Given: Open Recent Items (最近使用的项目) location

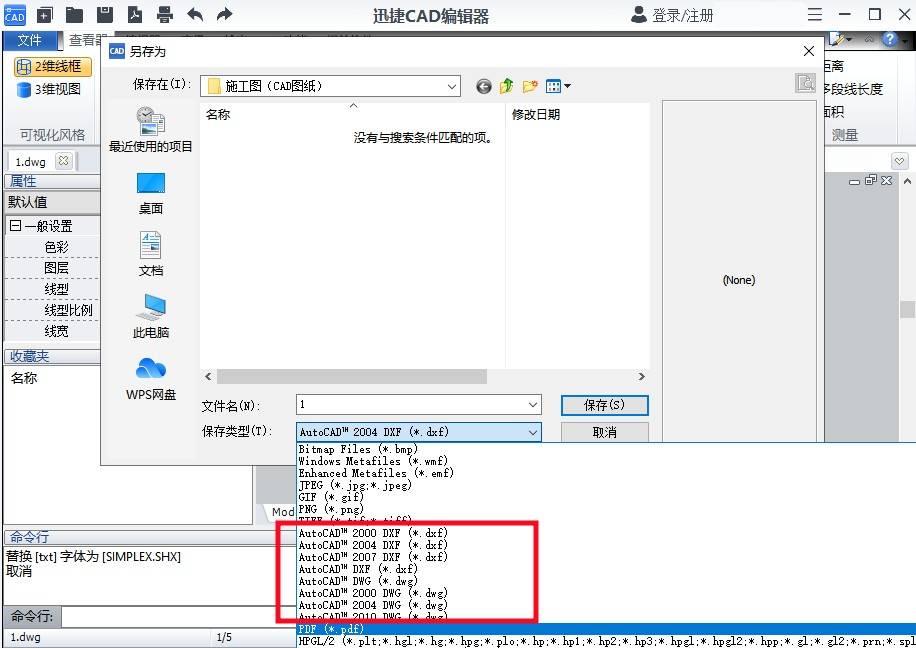Looking at the screenshot, I should [x=151, y=130].
